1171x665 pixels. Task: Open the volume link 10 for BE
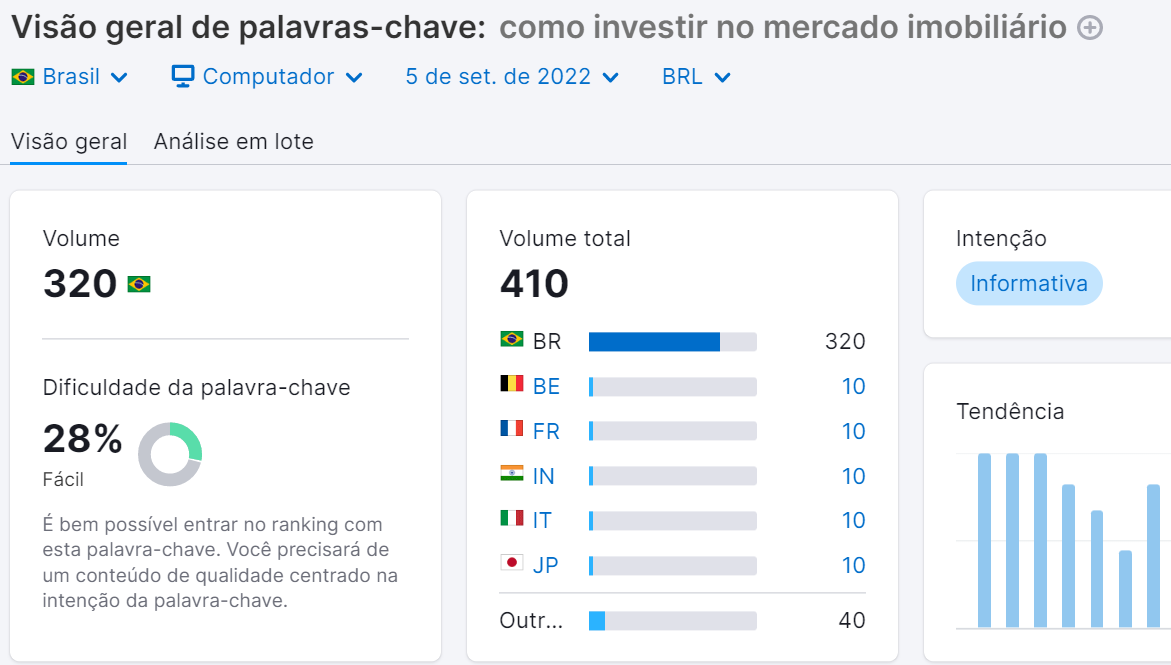coord(854,386)
